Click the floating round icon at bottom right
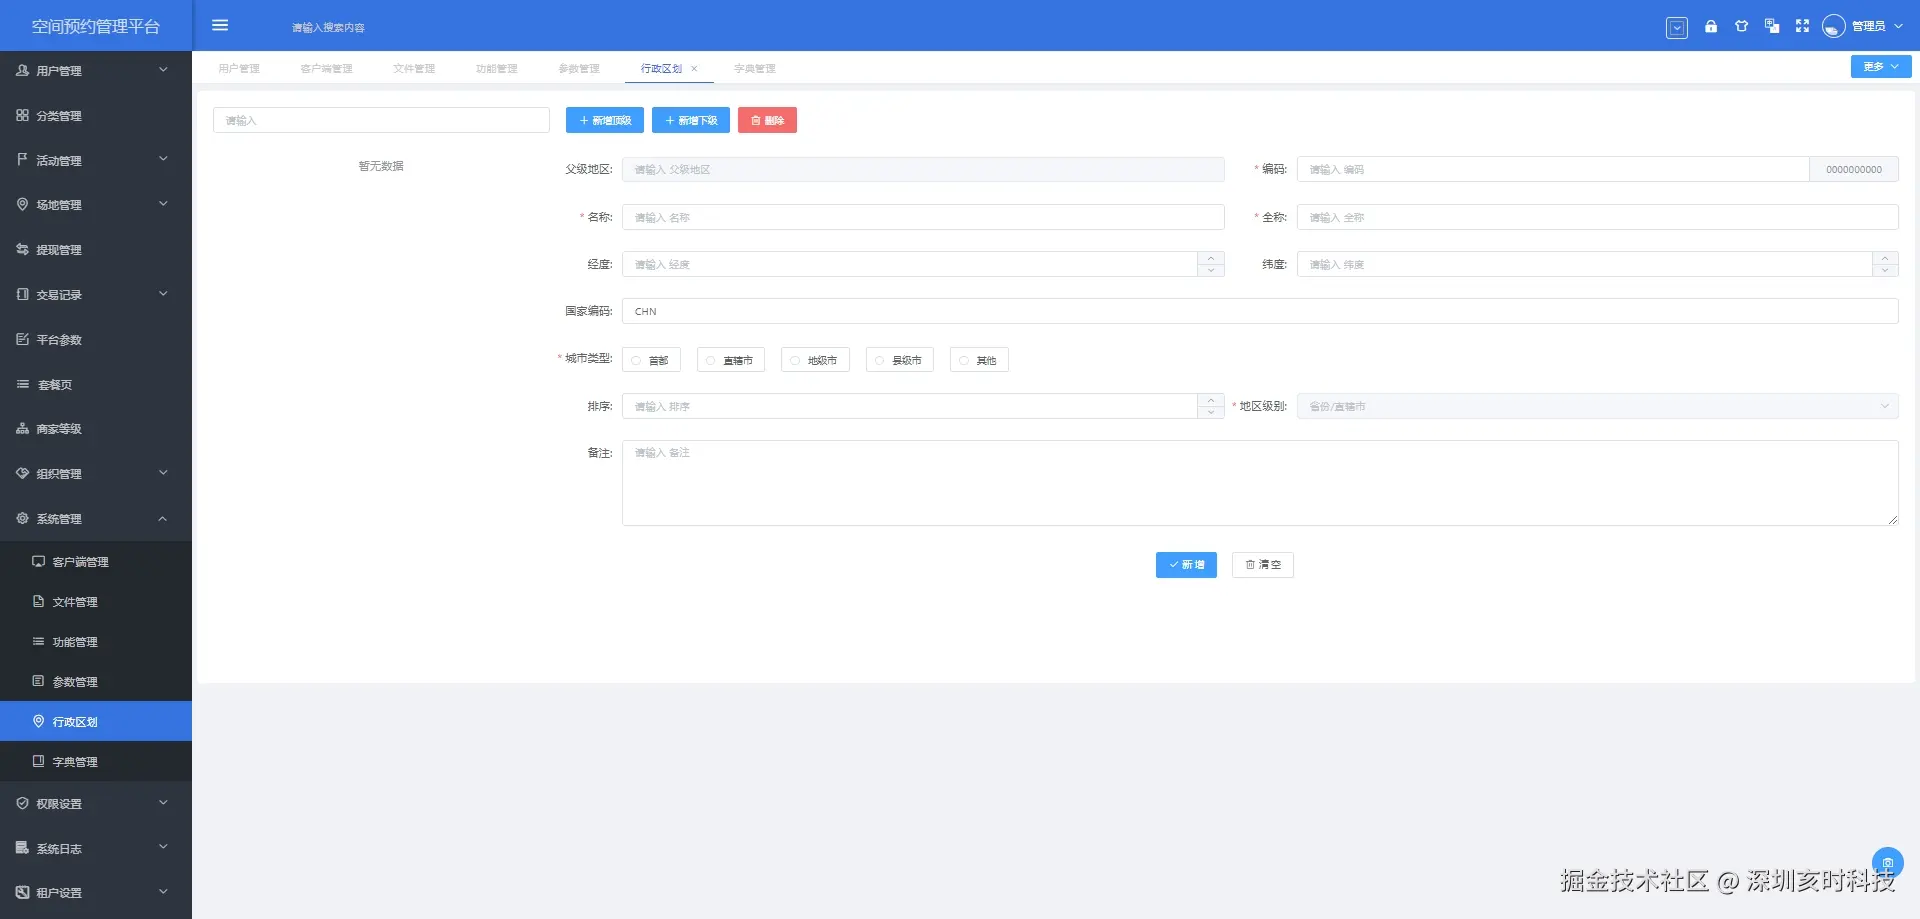1920x919 pixels. pos(1887,862)
